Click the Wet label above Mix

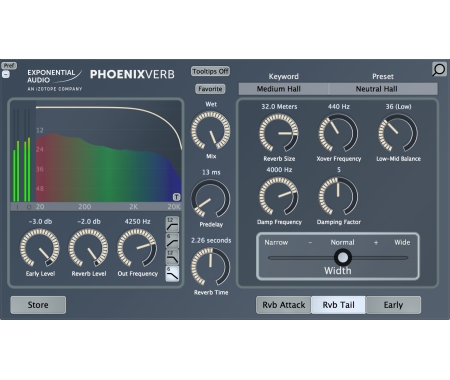[x=211, y=104]
